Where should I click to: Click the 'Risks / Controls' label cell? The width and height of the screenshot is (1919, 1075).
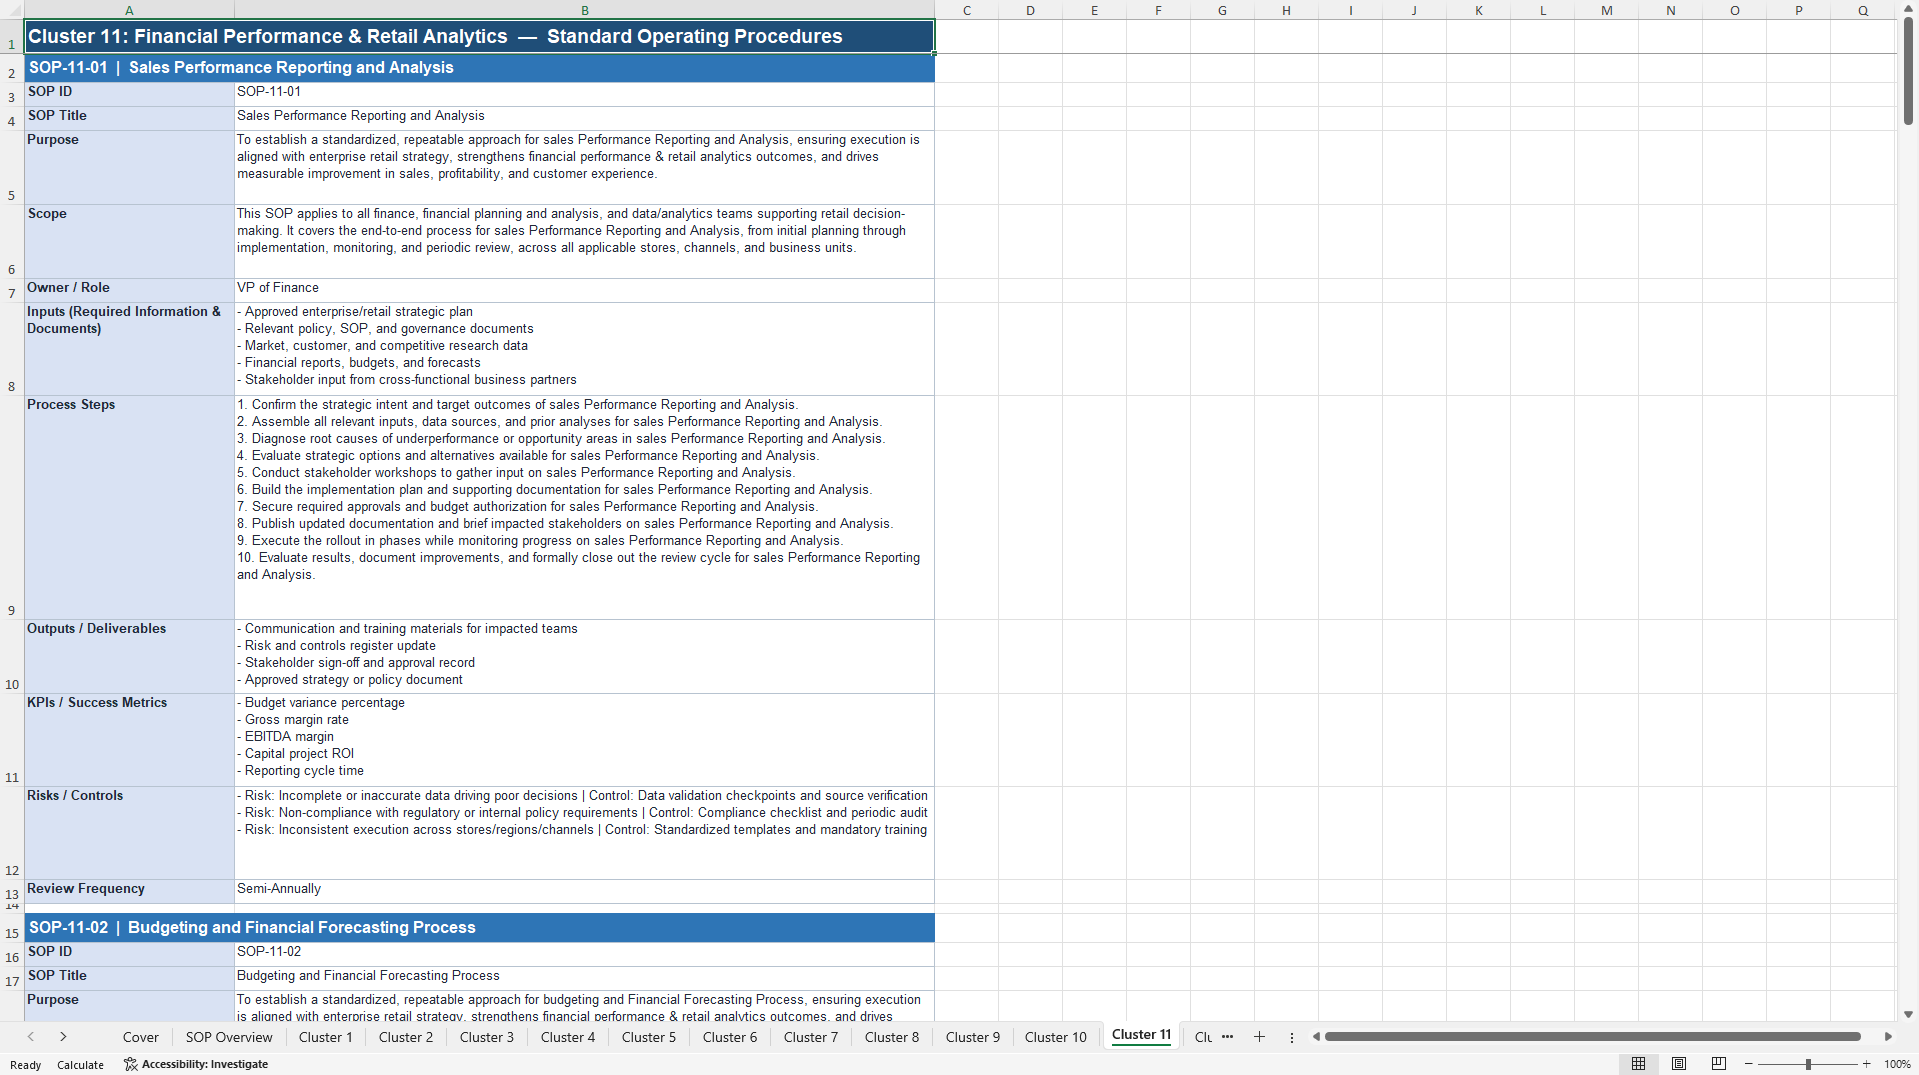tap(129, 833)
